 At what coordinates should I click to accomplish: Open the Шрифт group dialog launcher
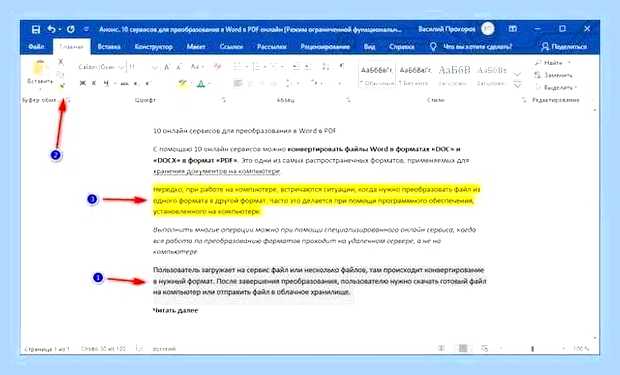(224, 100)
